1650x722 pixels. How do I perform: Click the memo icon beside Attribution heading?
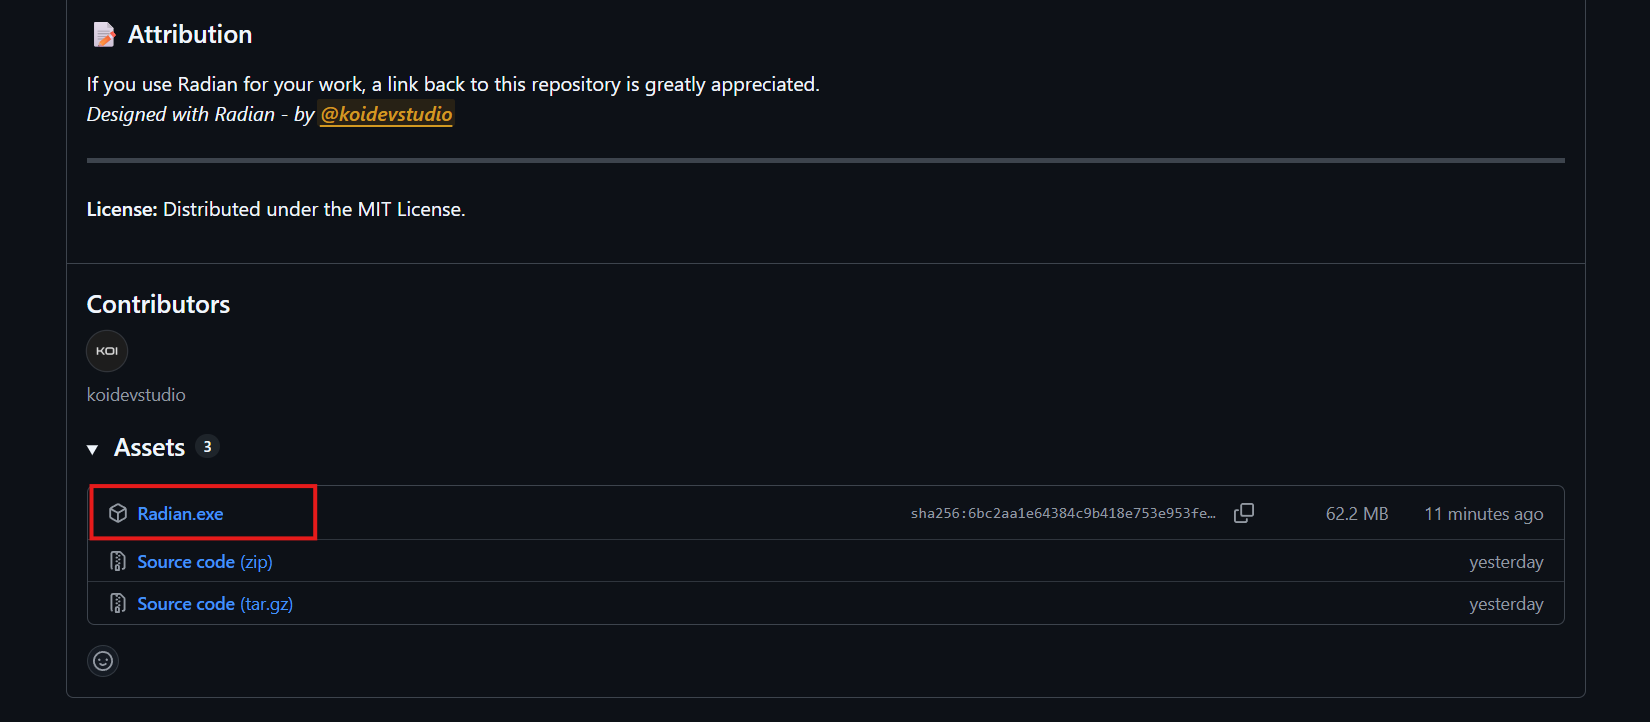coord(104,35)
